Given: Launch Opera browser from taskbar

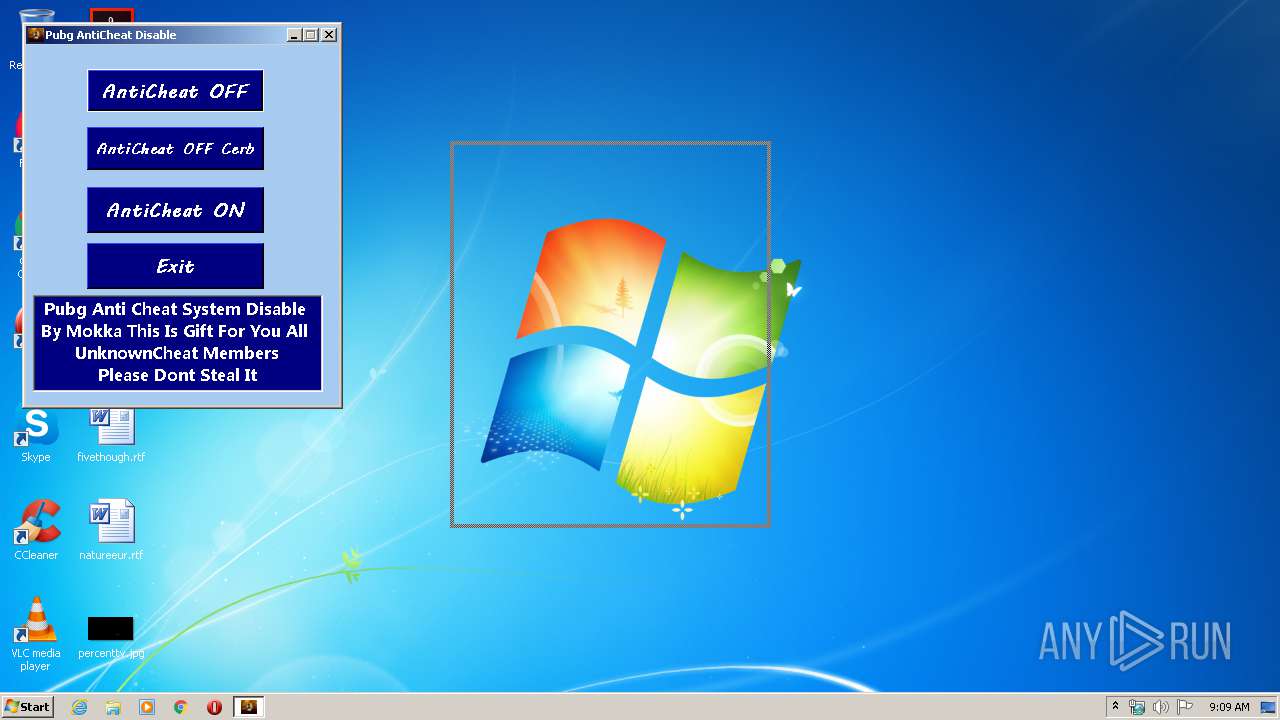Looking at the screenshot, I should [x=214, y=707].
